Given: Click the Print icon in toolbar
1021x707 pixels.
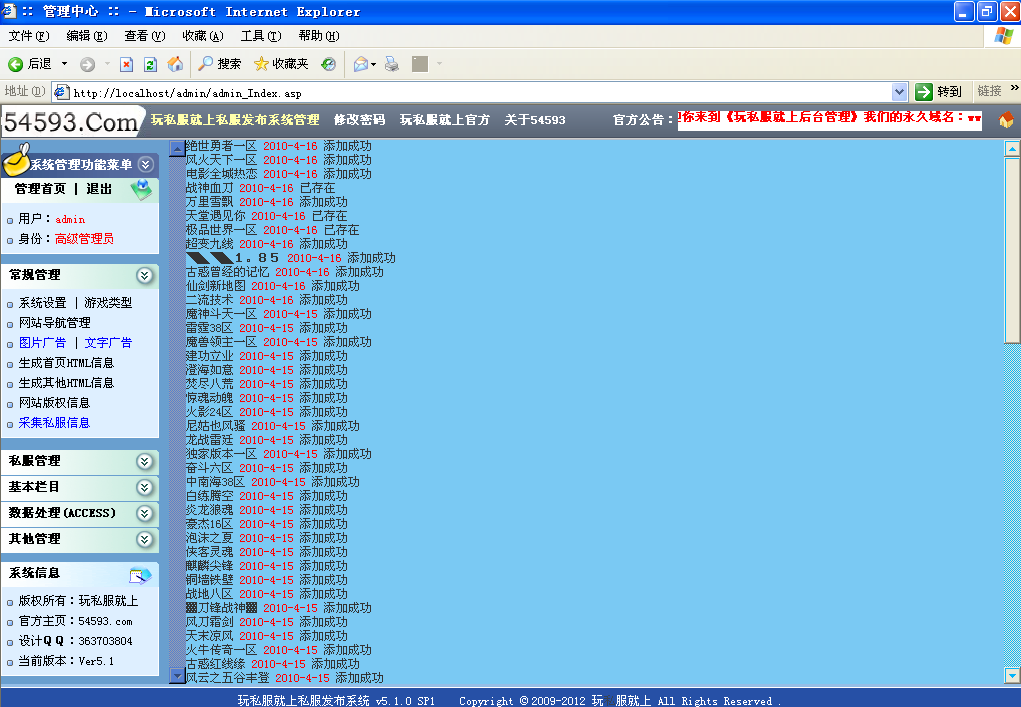Looking at the screenshot, I should click(x=392, y=64).
